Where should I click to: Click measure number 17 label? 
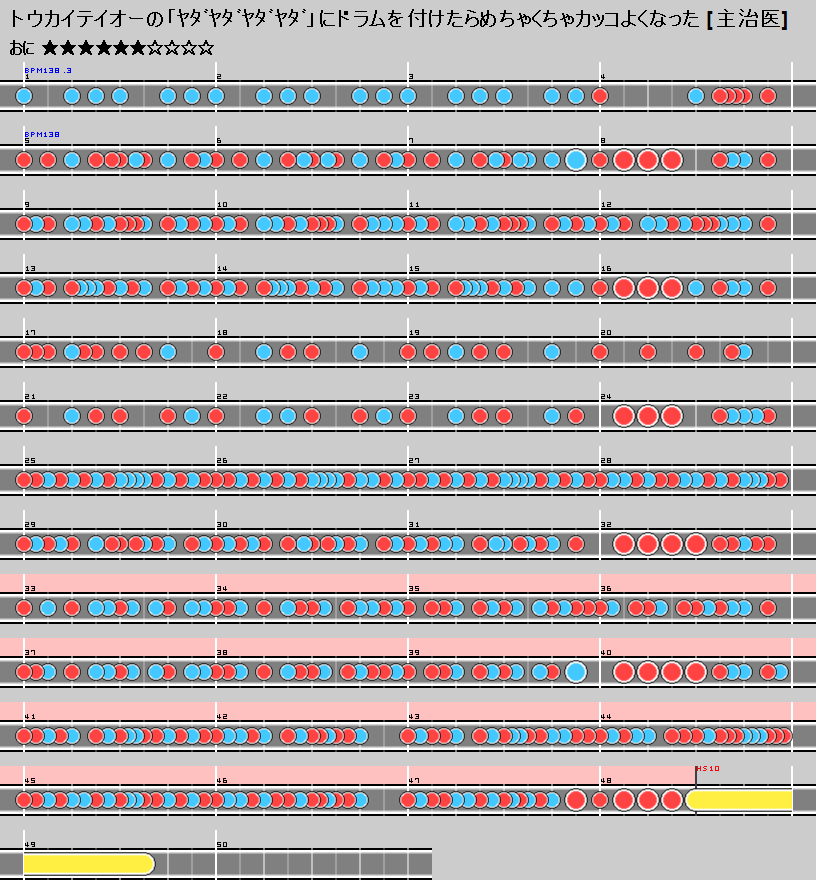point(30,333)
